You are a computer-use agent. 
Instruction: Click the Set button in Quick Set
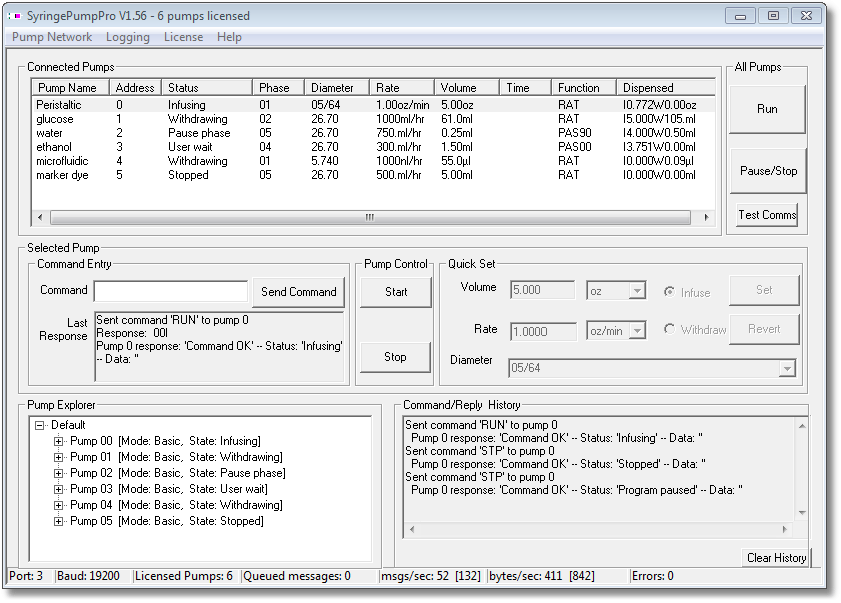point(764,290)
